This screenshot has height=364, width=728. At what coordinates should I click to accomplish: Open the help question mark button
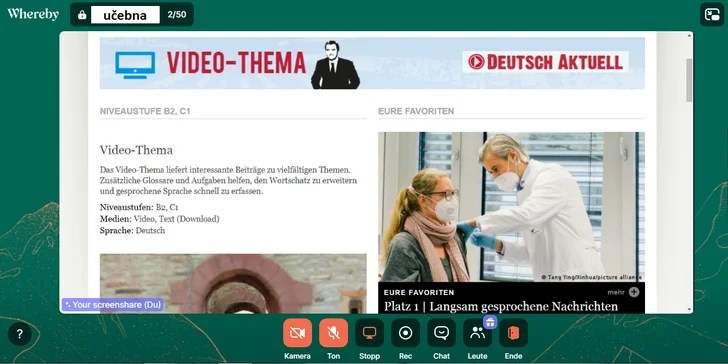click(20, 334)
